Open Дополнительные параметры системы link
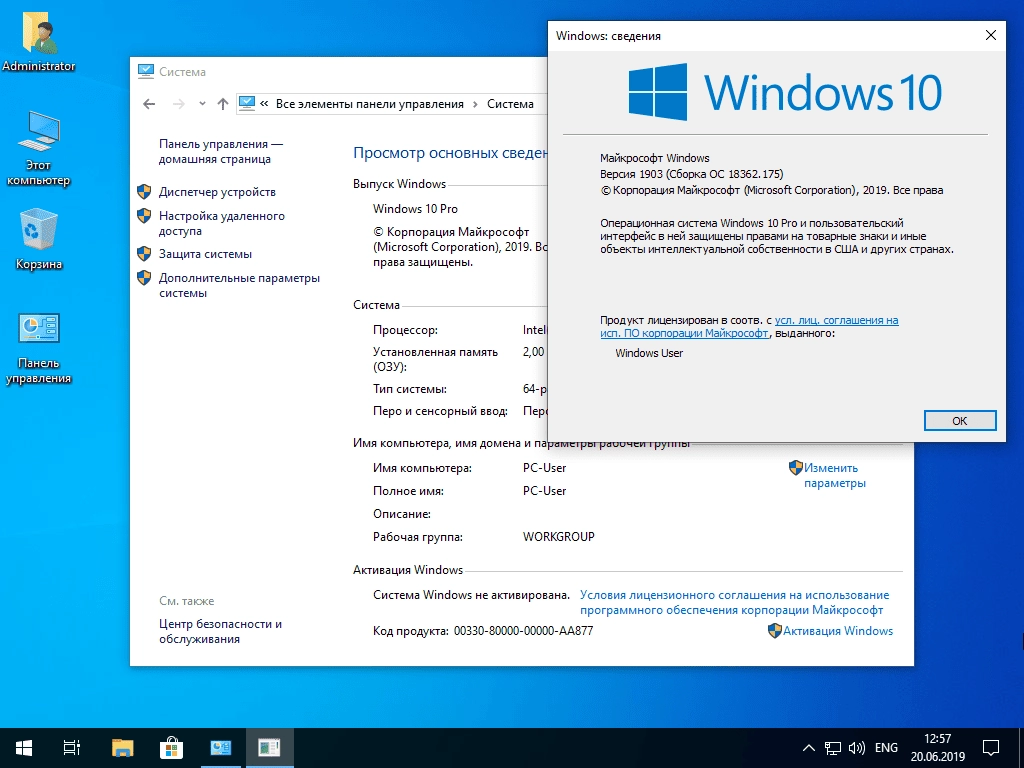This screenshot has height=768, width=1024. (239, 285)
